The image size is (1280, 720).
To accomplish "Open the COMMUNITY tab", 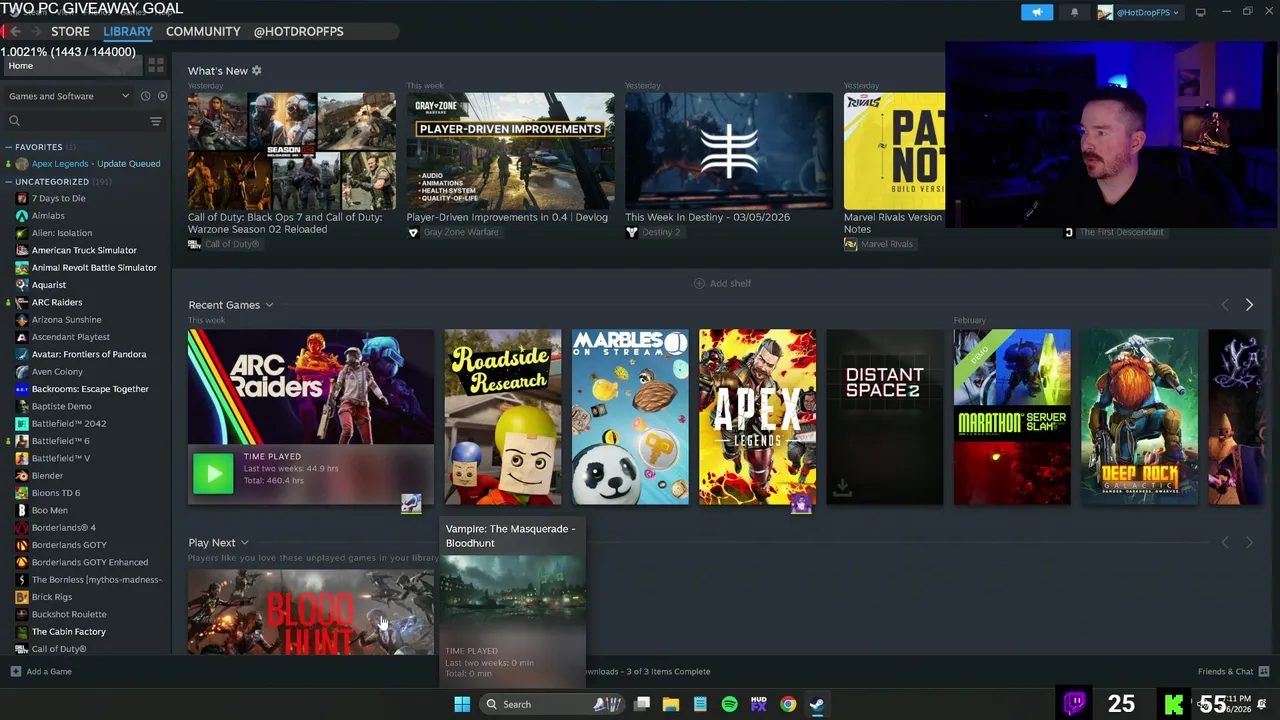I will 203,31.
